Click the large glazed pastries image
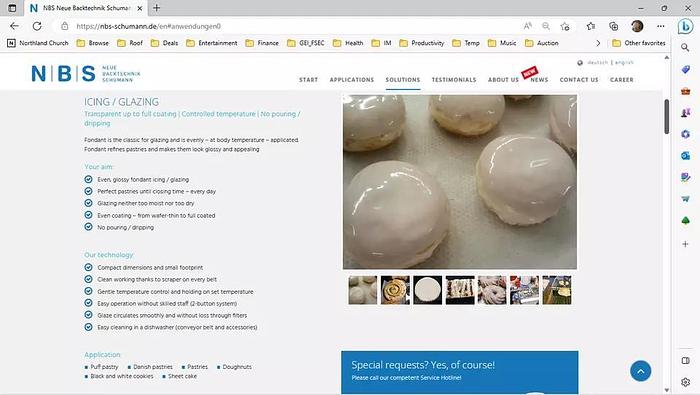Viewport: 700px width, 395px height. [x=460, y=182]
